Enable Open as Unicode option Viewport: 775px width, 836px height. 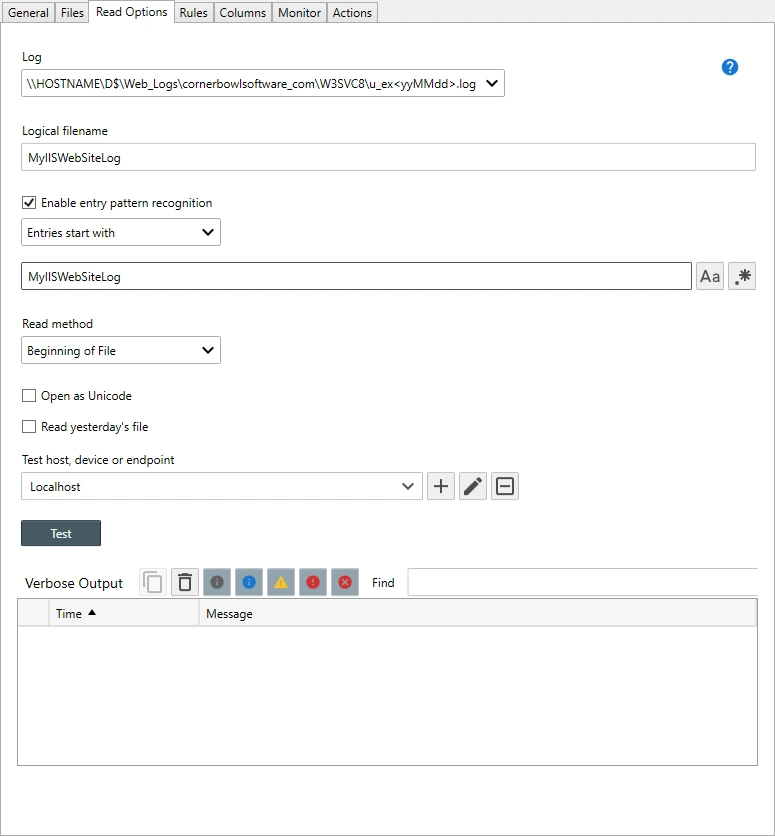29,396
